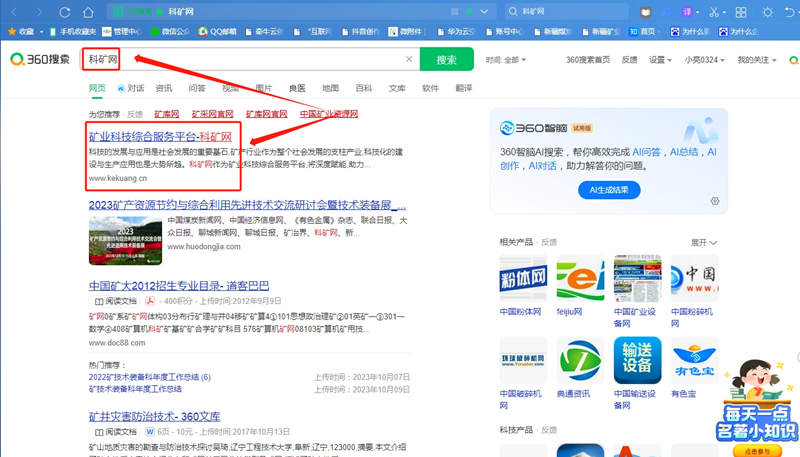Reload the page with the refresh icon
The width and height of the screenshot is (800, 457).
[65, 12]
